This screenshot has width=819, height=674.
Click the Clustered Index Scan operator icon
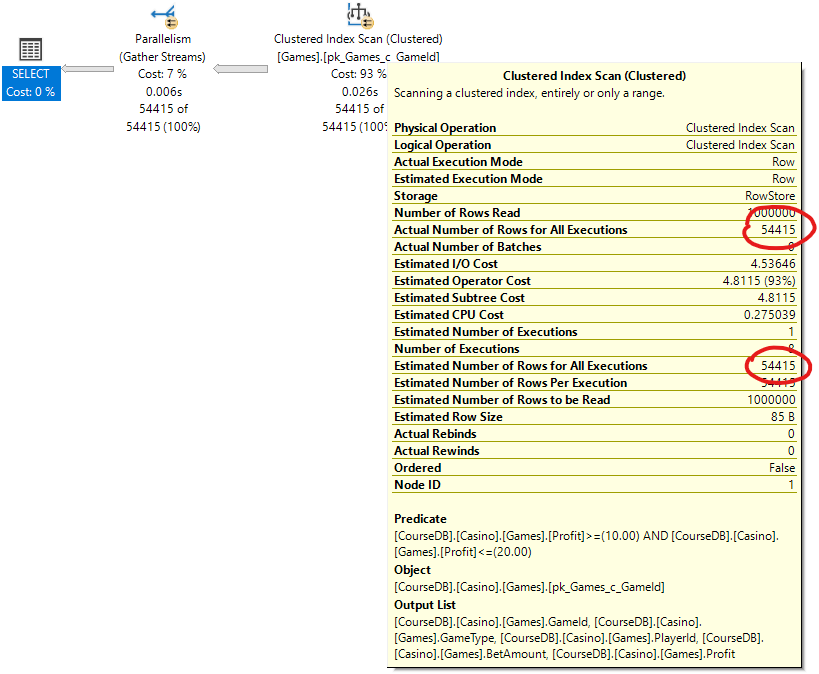tap(360, 15)
